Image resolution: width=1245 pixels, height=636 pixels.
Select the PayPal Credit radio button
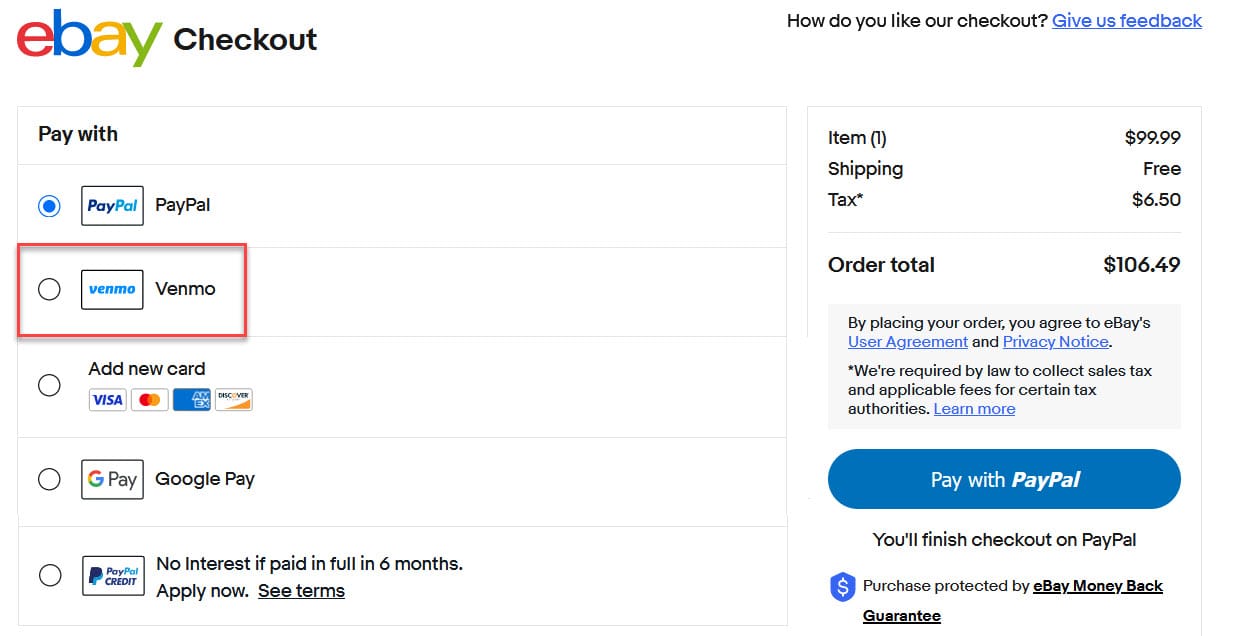[49, 576]
